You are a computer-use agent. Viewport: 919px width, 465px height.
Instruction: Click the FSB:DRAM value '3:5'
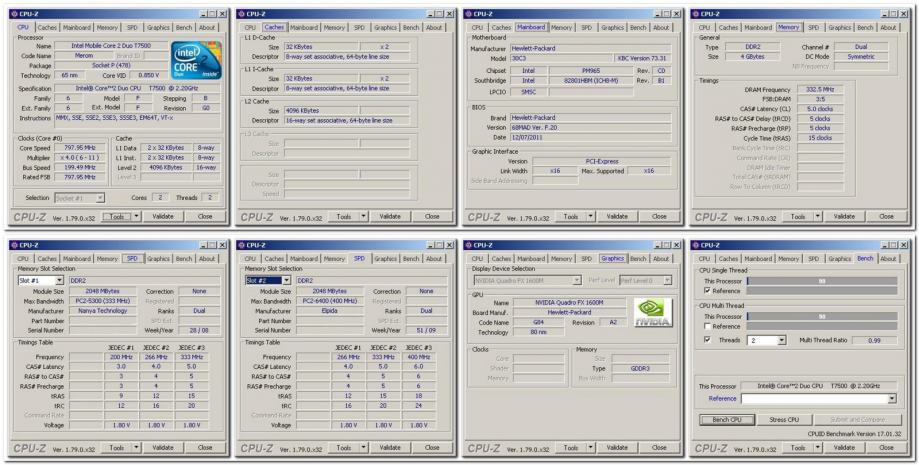point(820,99)
